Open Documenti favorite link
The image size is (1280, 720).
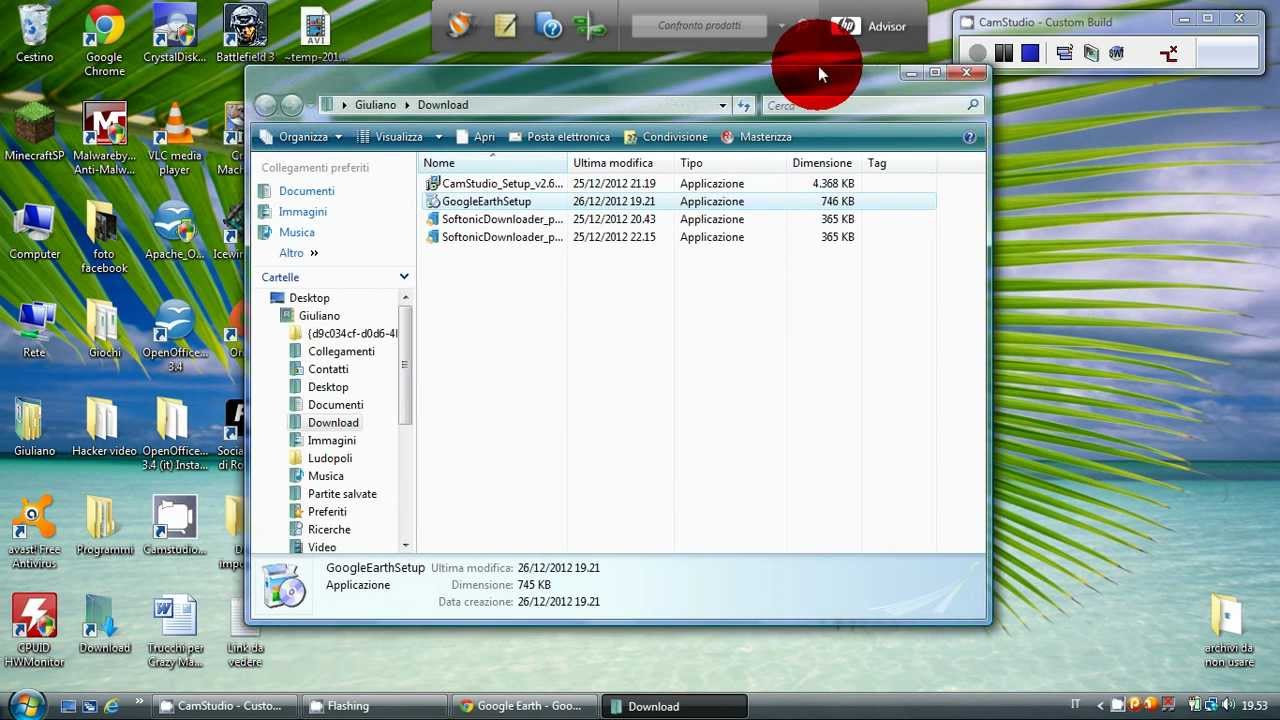coord(306,191)
